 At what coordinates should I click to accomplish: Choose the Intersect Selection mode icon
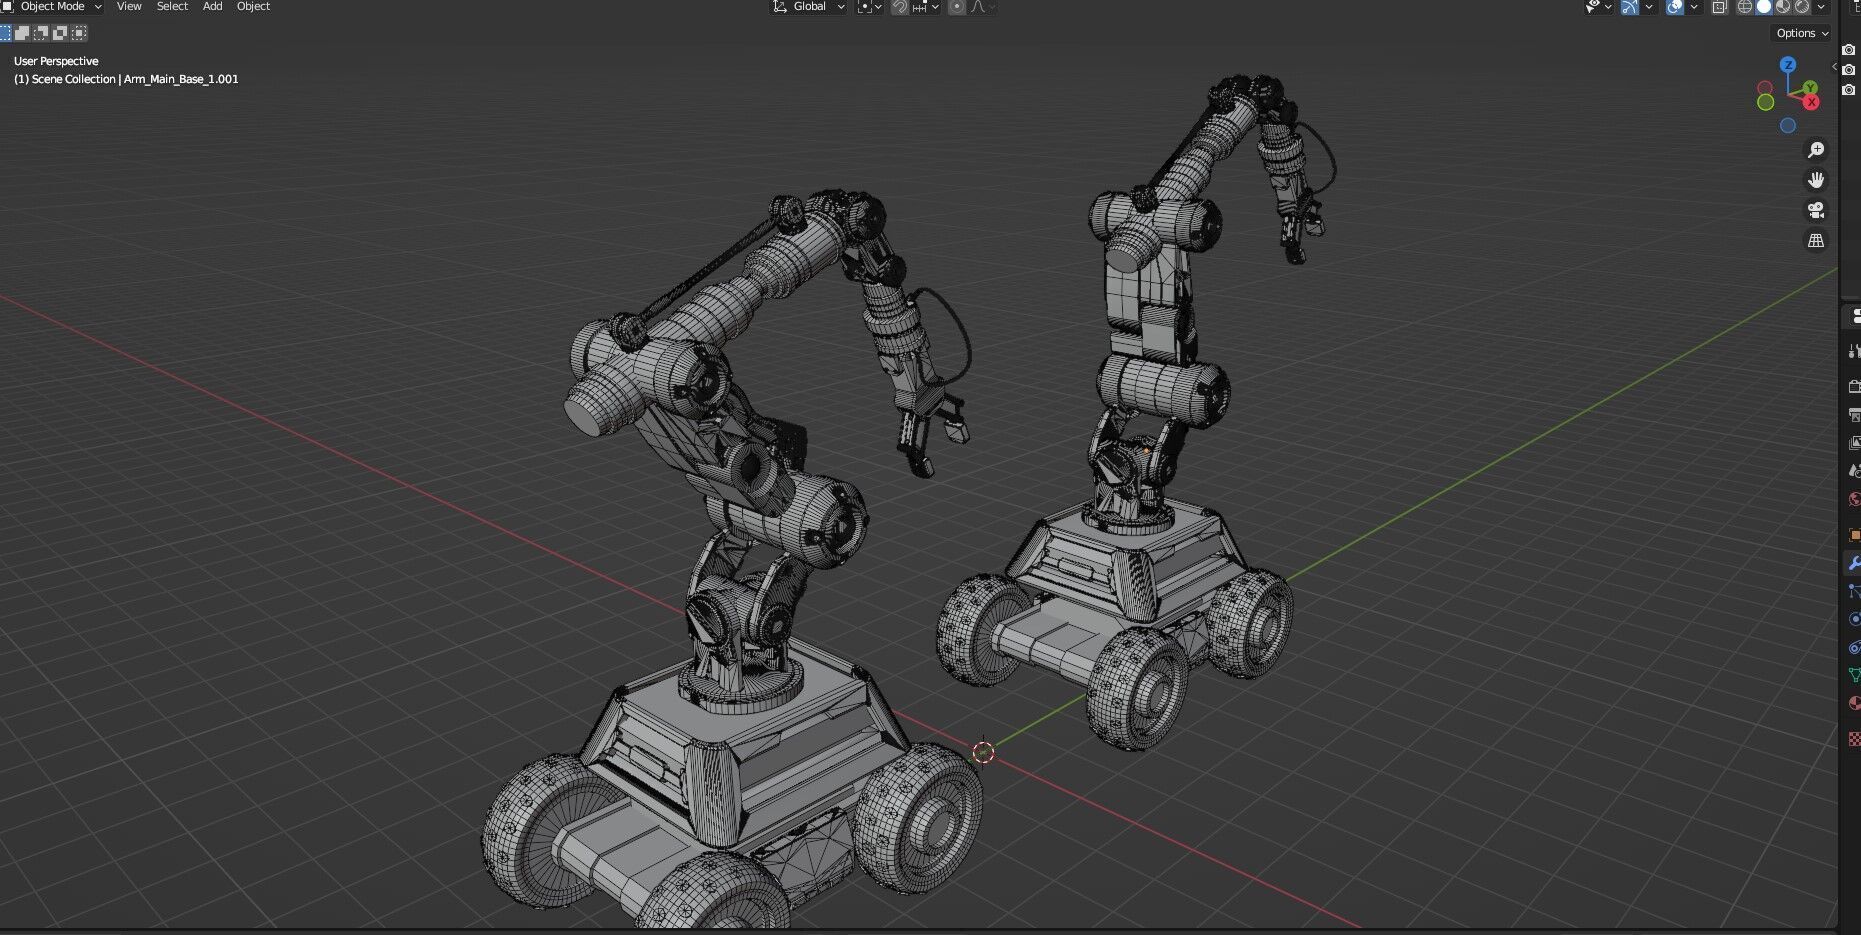(79, 33)
